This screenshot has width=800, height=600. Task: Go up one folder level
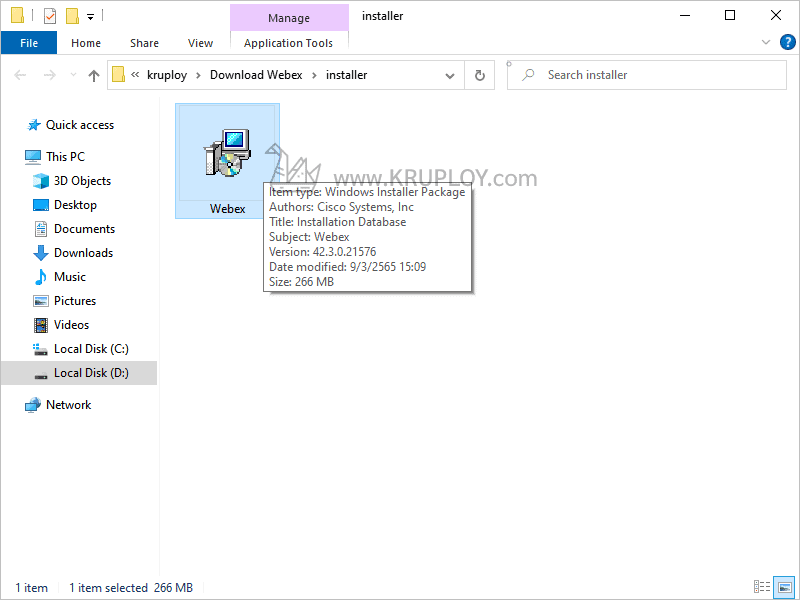[93, 76]
